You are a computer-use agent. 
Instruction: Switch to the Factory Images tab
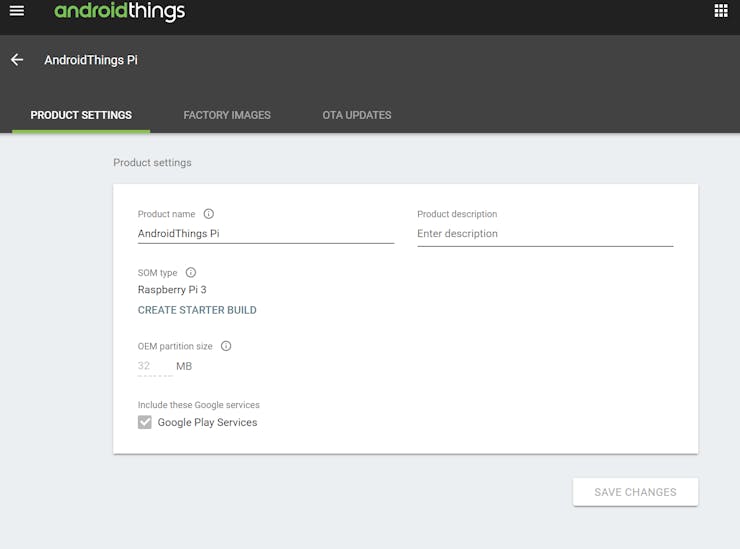pos(227,115)
